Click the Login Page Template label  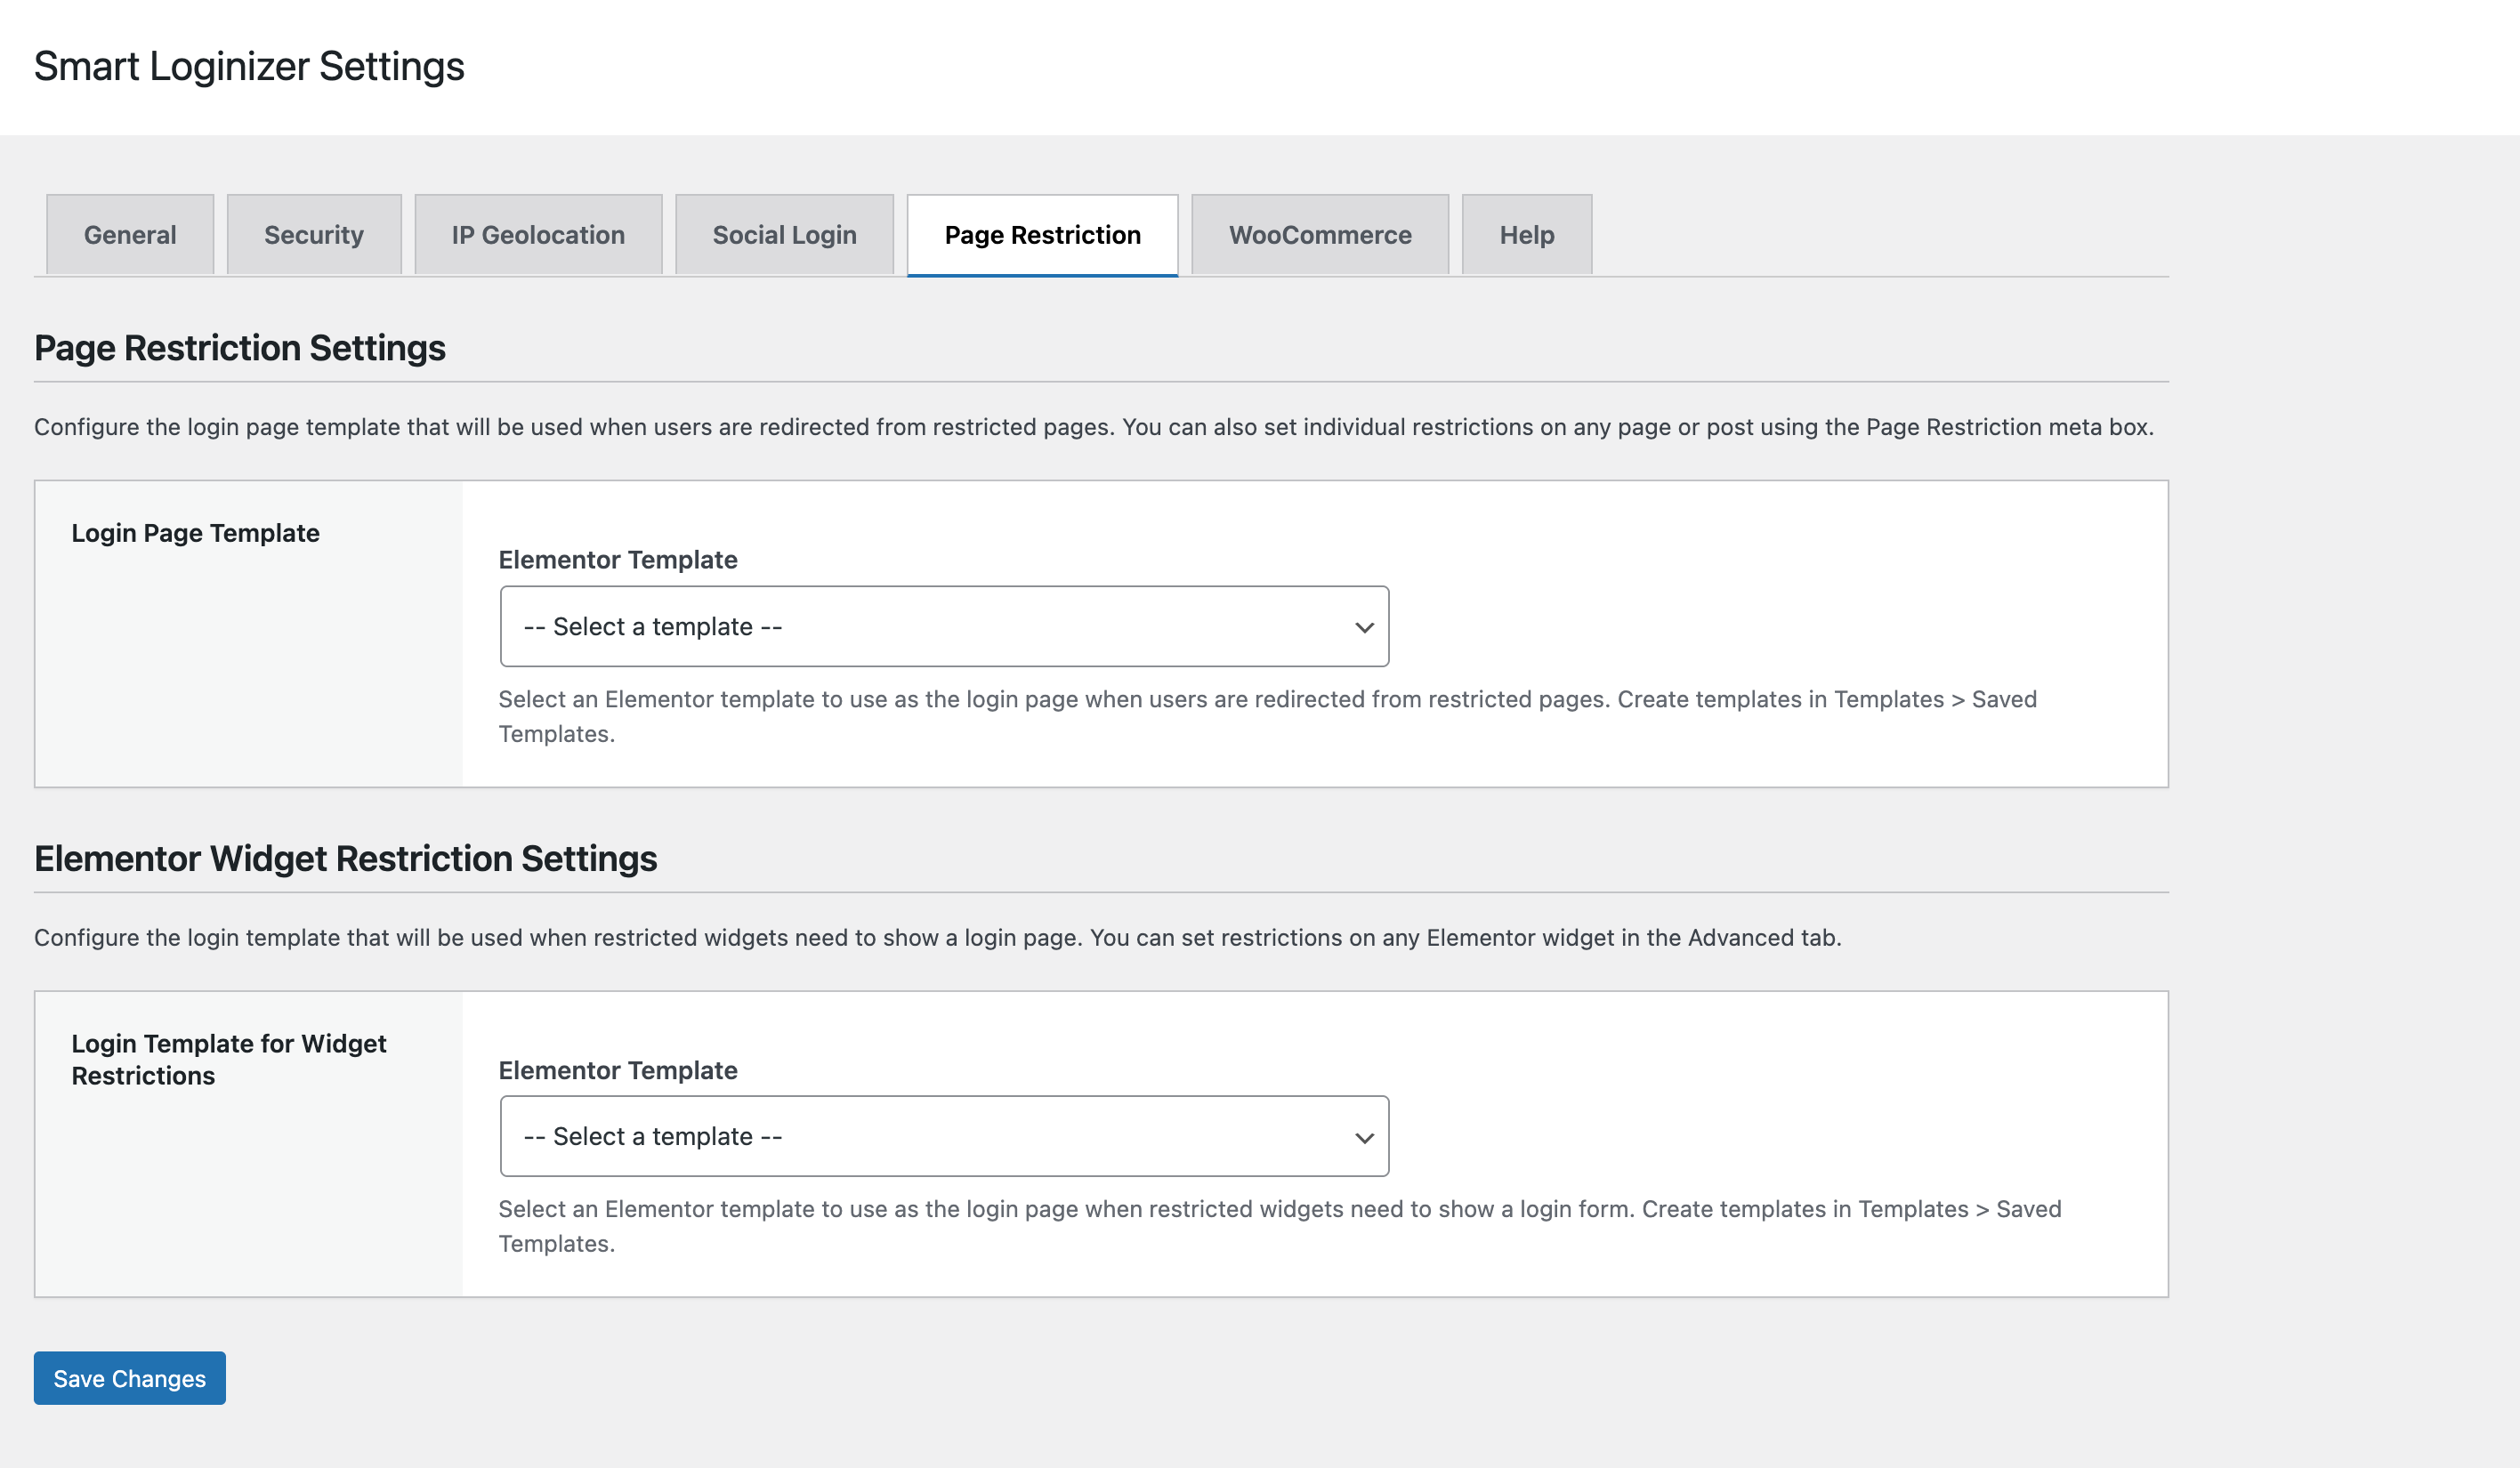click(x=196, y=533)
